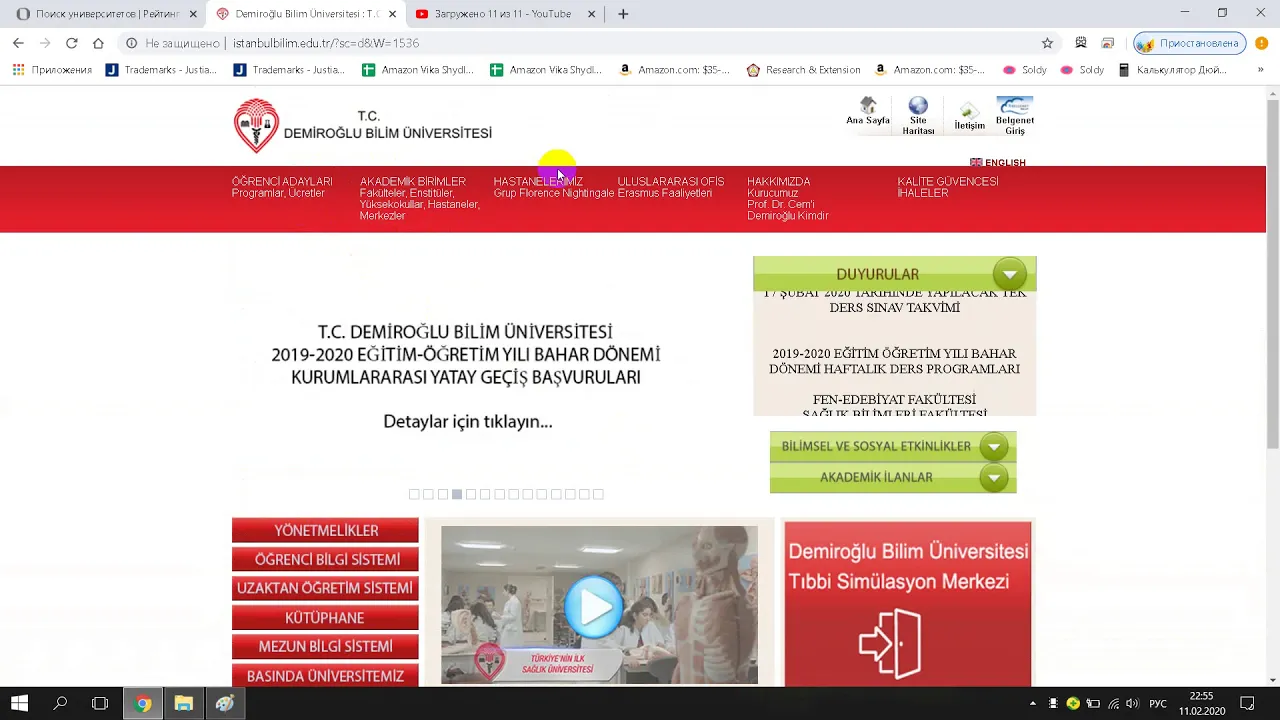Click the site info not-secure icon
Viewport: 1280px width, 720px height.
pyautogui.click(x=131, y=43)
